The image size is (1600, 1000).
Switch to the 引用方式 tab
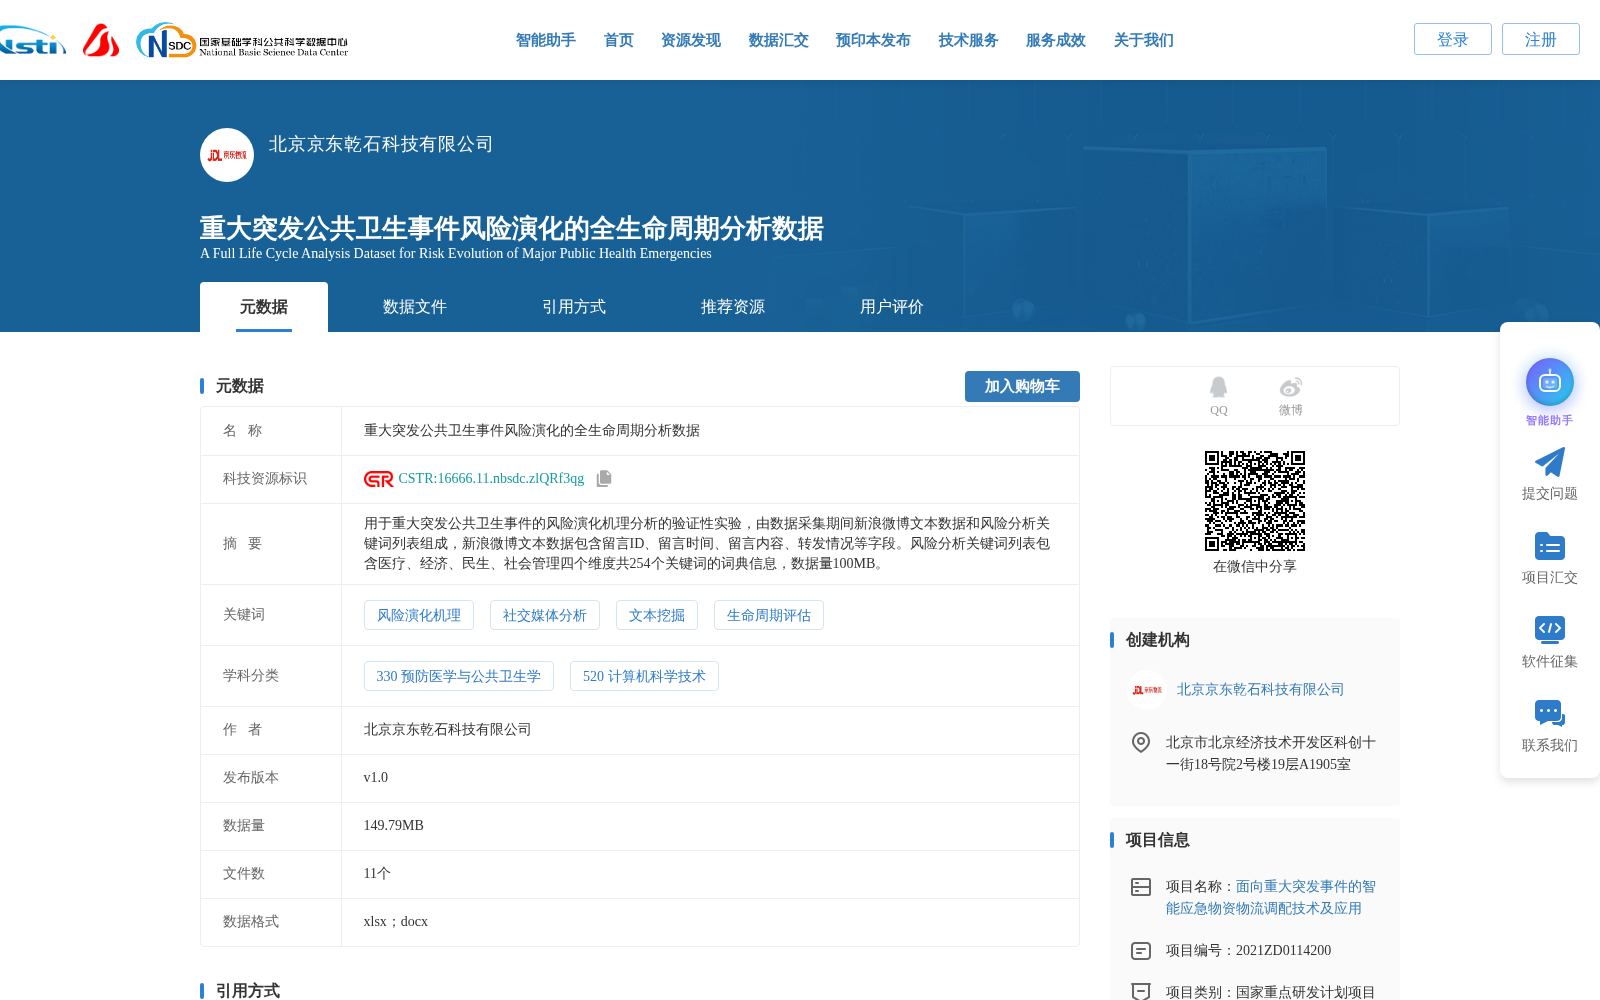pos(574,307)
